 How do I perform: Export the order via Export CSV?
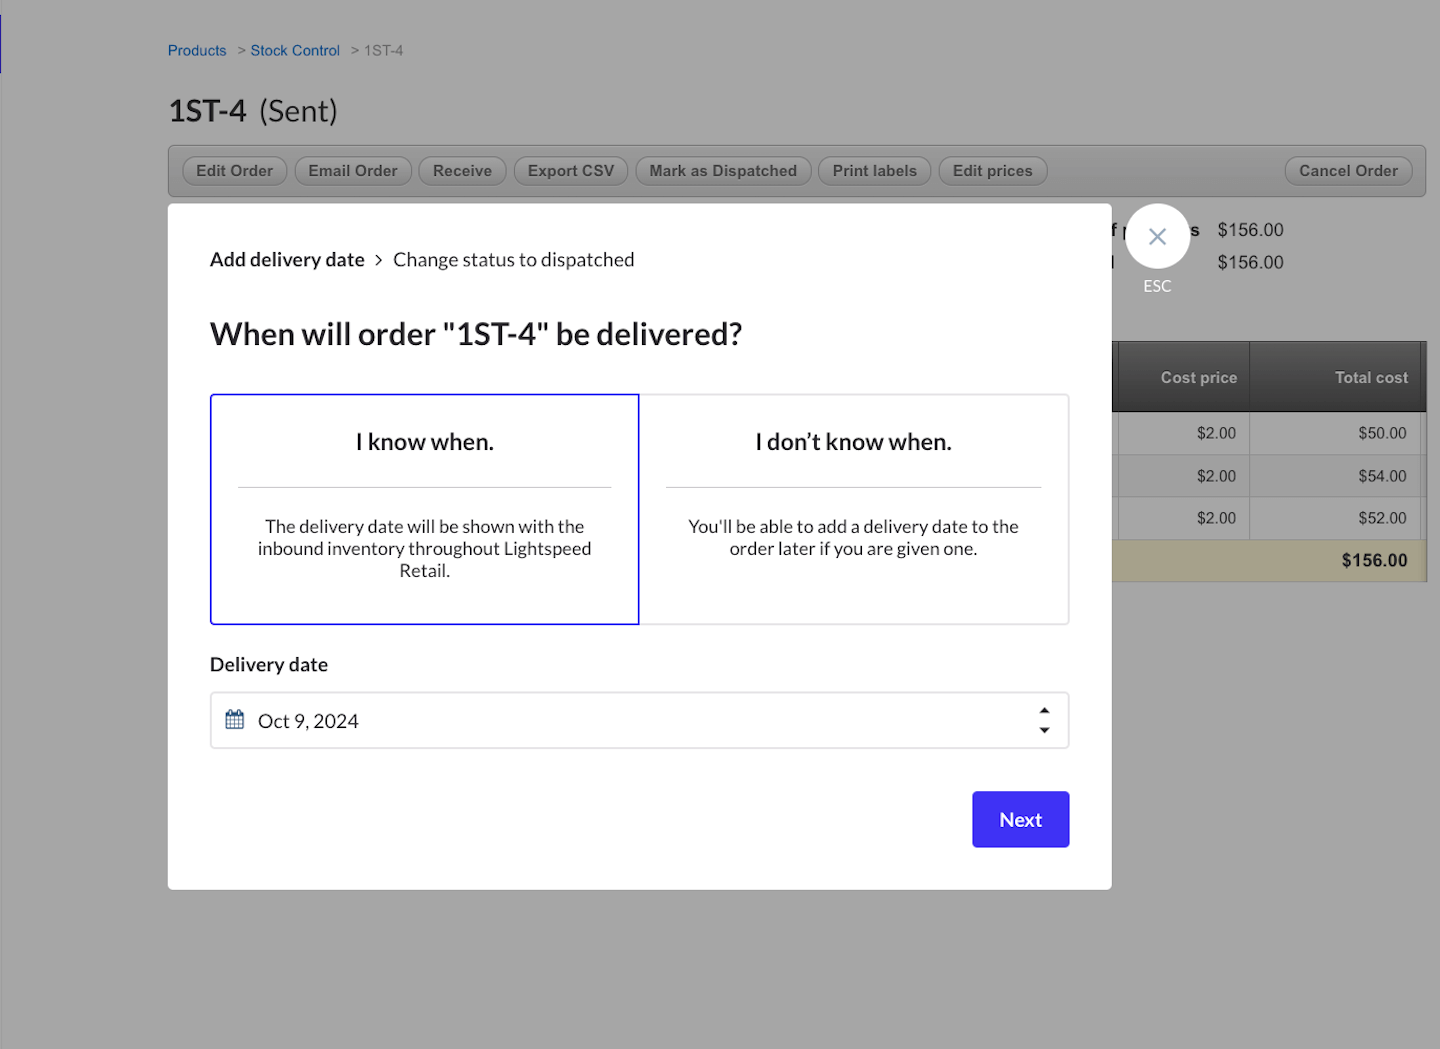pos(571,171)
